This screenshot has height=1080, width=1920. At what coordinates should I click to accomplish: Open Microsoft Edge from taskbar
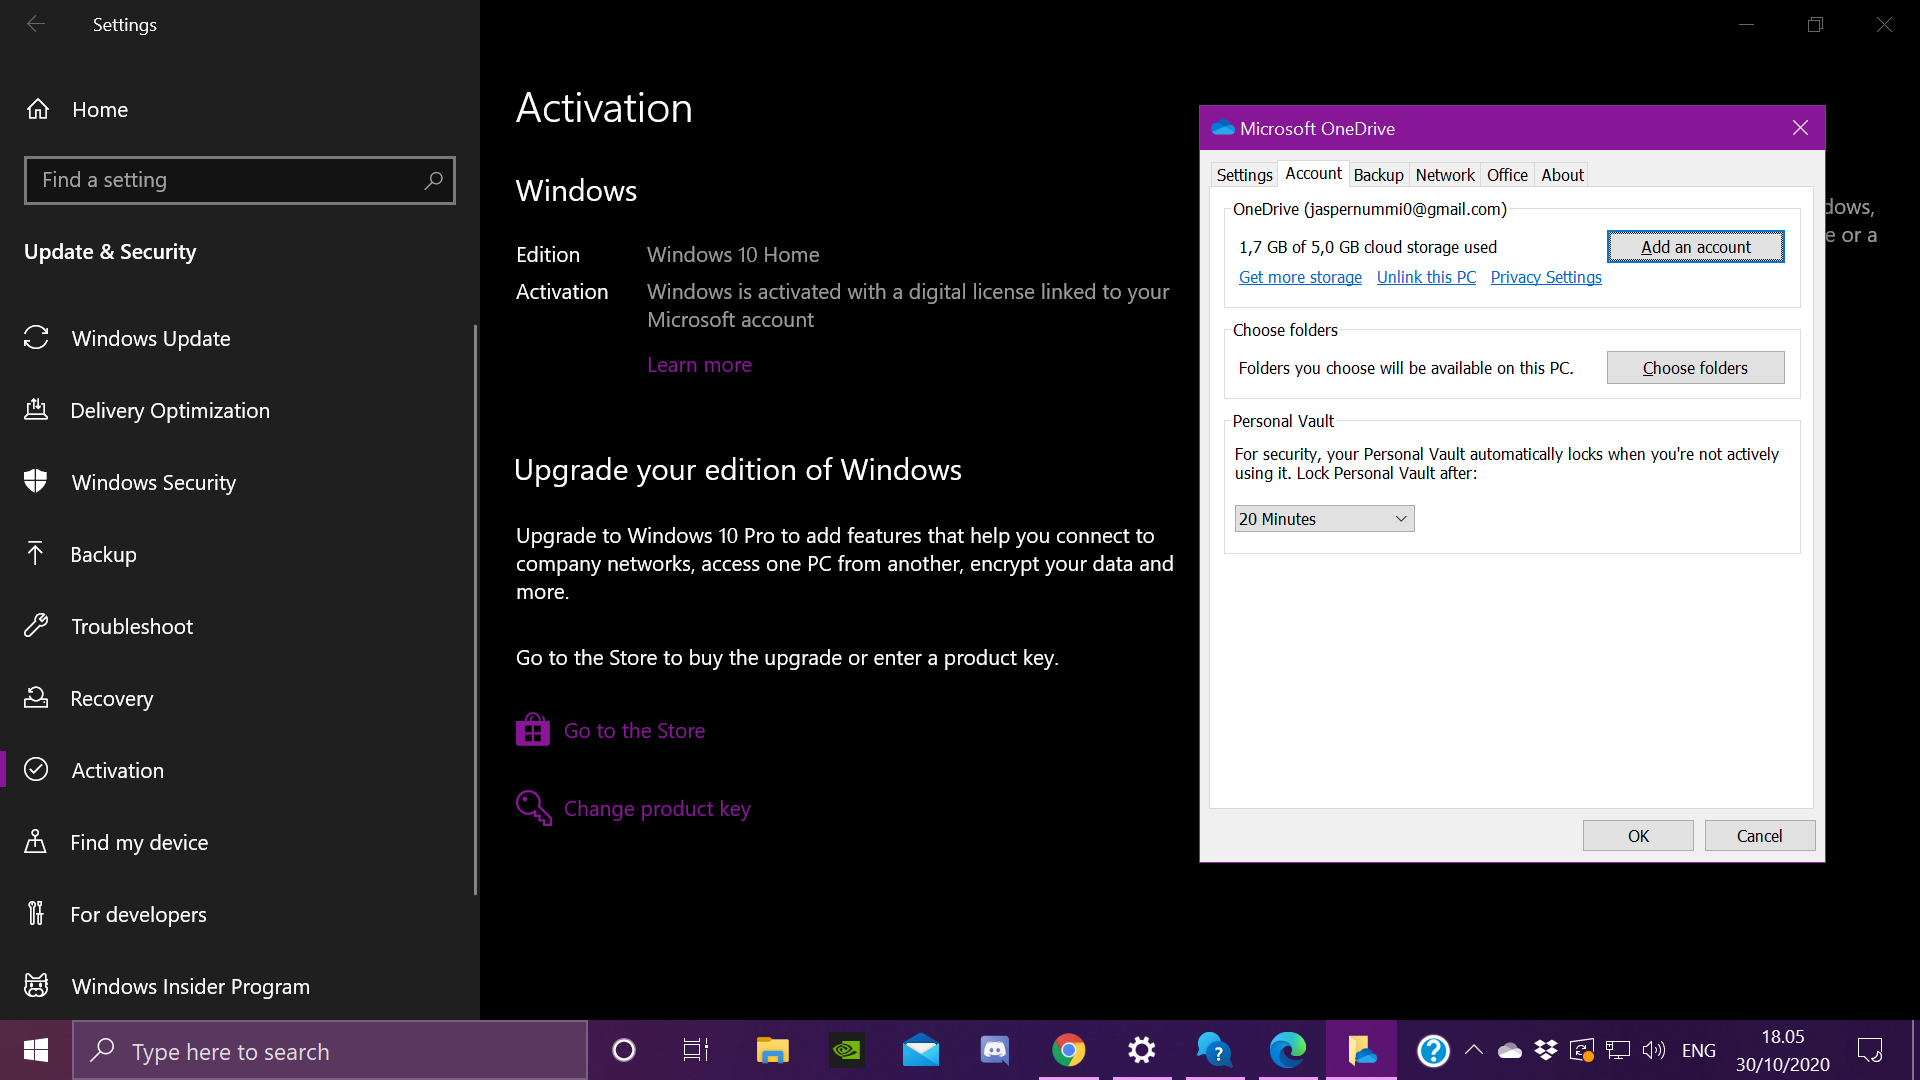[1288, 1050]
